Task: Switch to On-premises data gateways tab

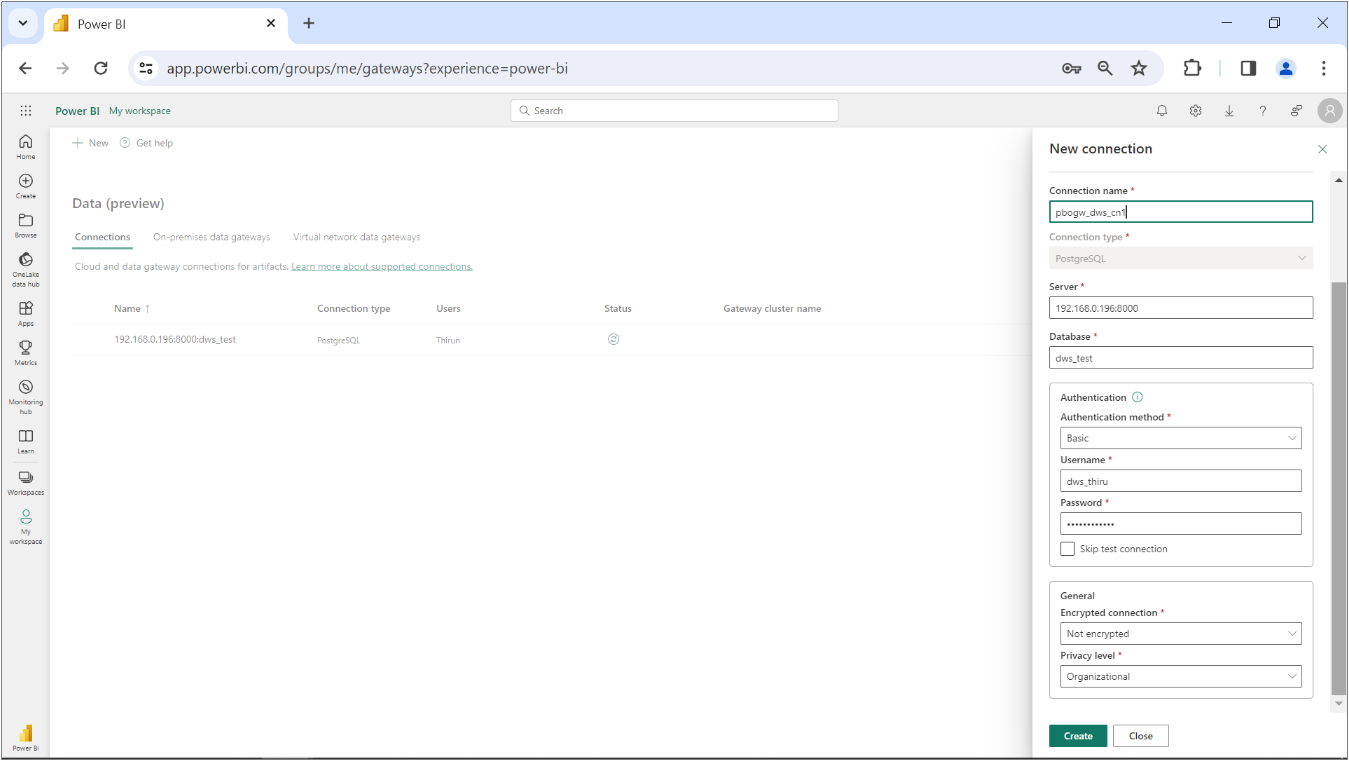Action: pyautogui.click(x=212, y=237)
